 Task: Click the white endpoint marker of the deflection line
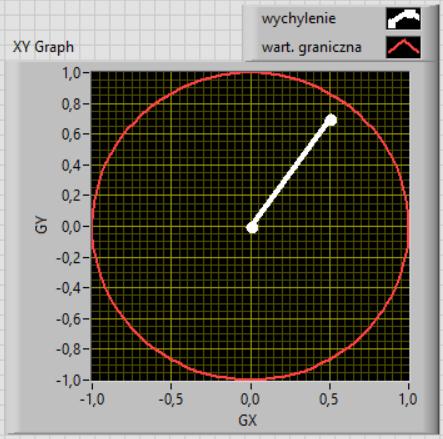pyautogui.click(x=331, y=120)
